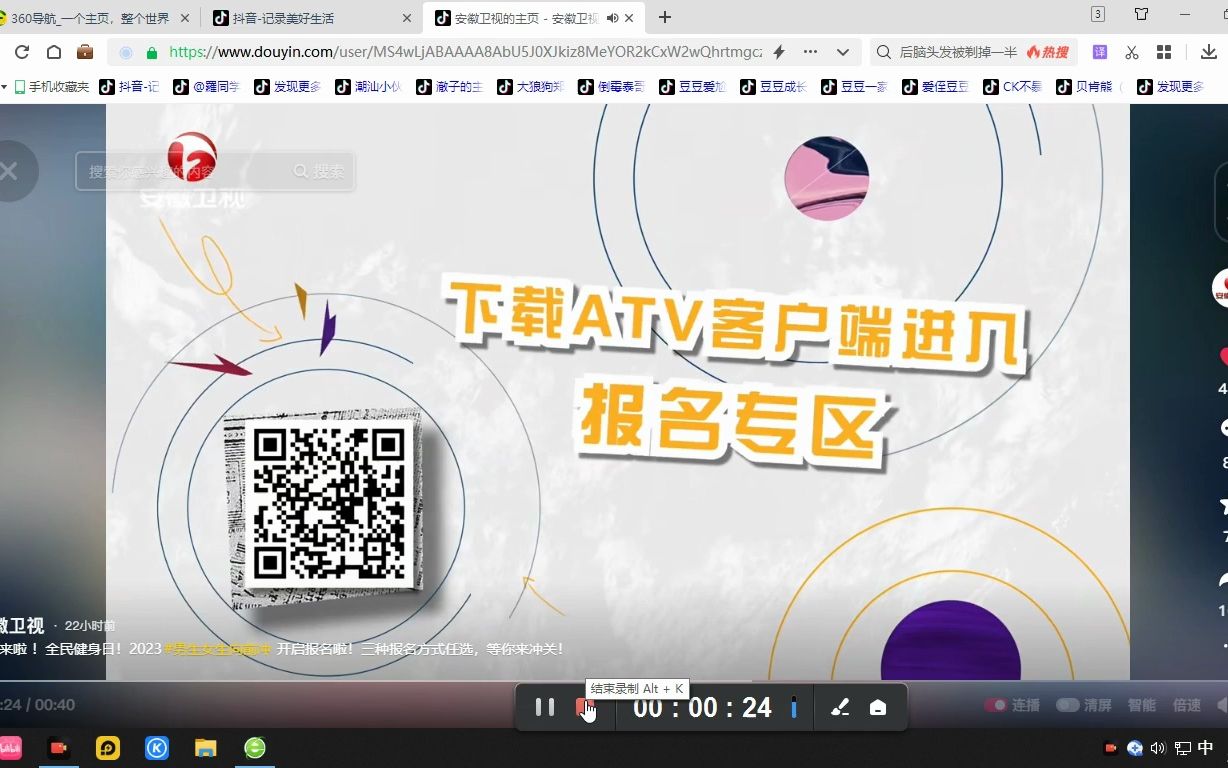Open the 倒霉泰哥 bookmark
The image size is (1228, 768).
(611, 87)
